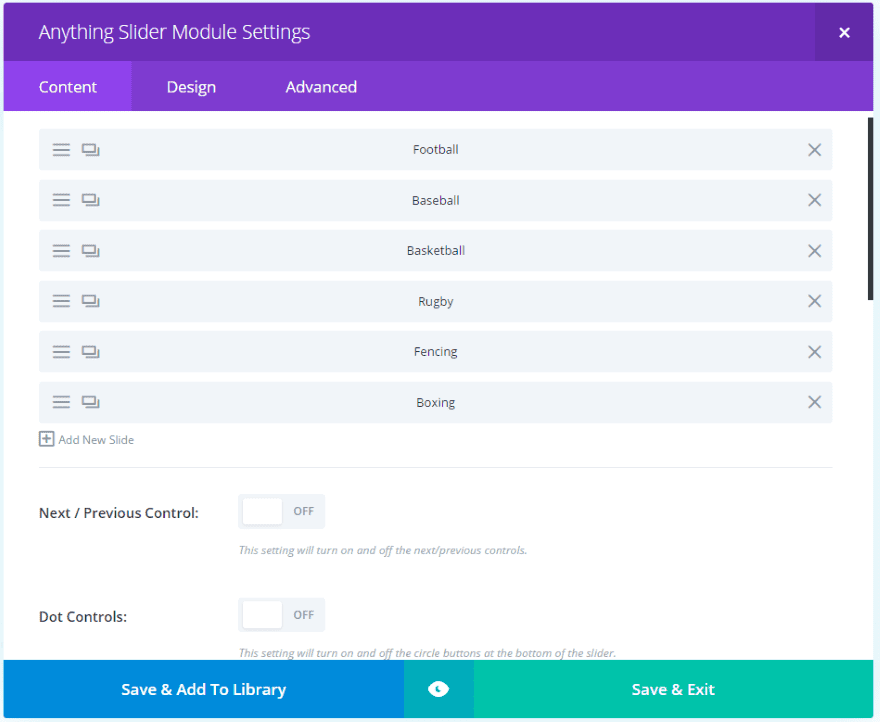Clone the Fencing slide

point(91,352)
